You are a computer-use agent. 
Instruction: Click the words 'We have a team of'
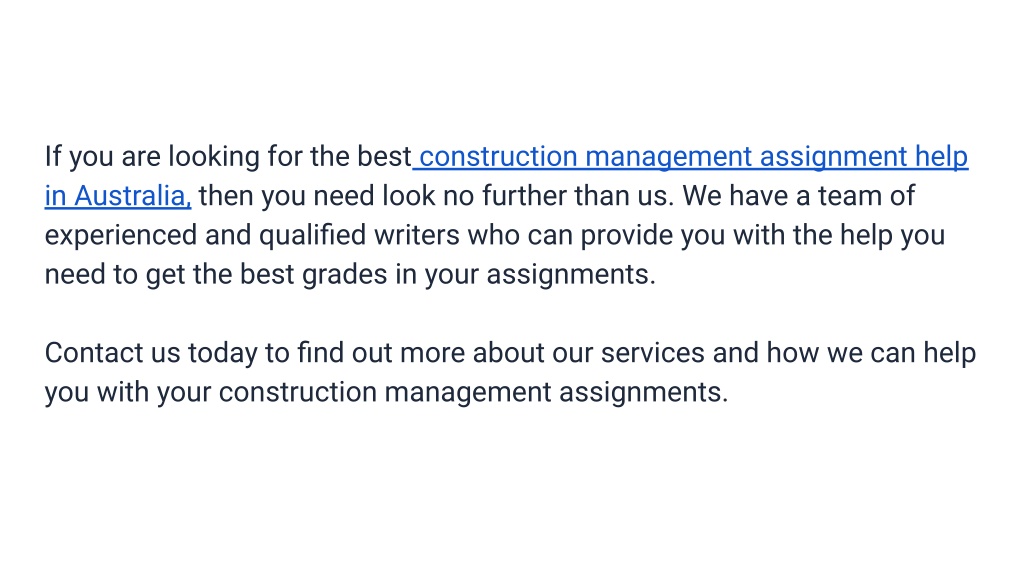point(799,196)
